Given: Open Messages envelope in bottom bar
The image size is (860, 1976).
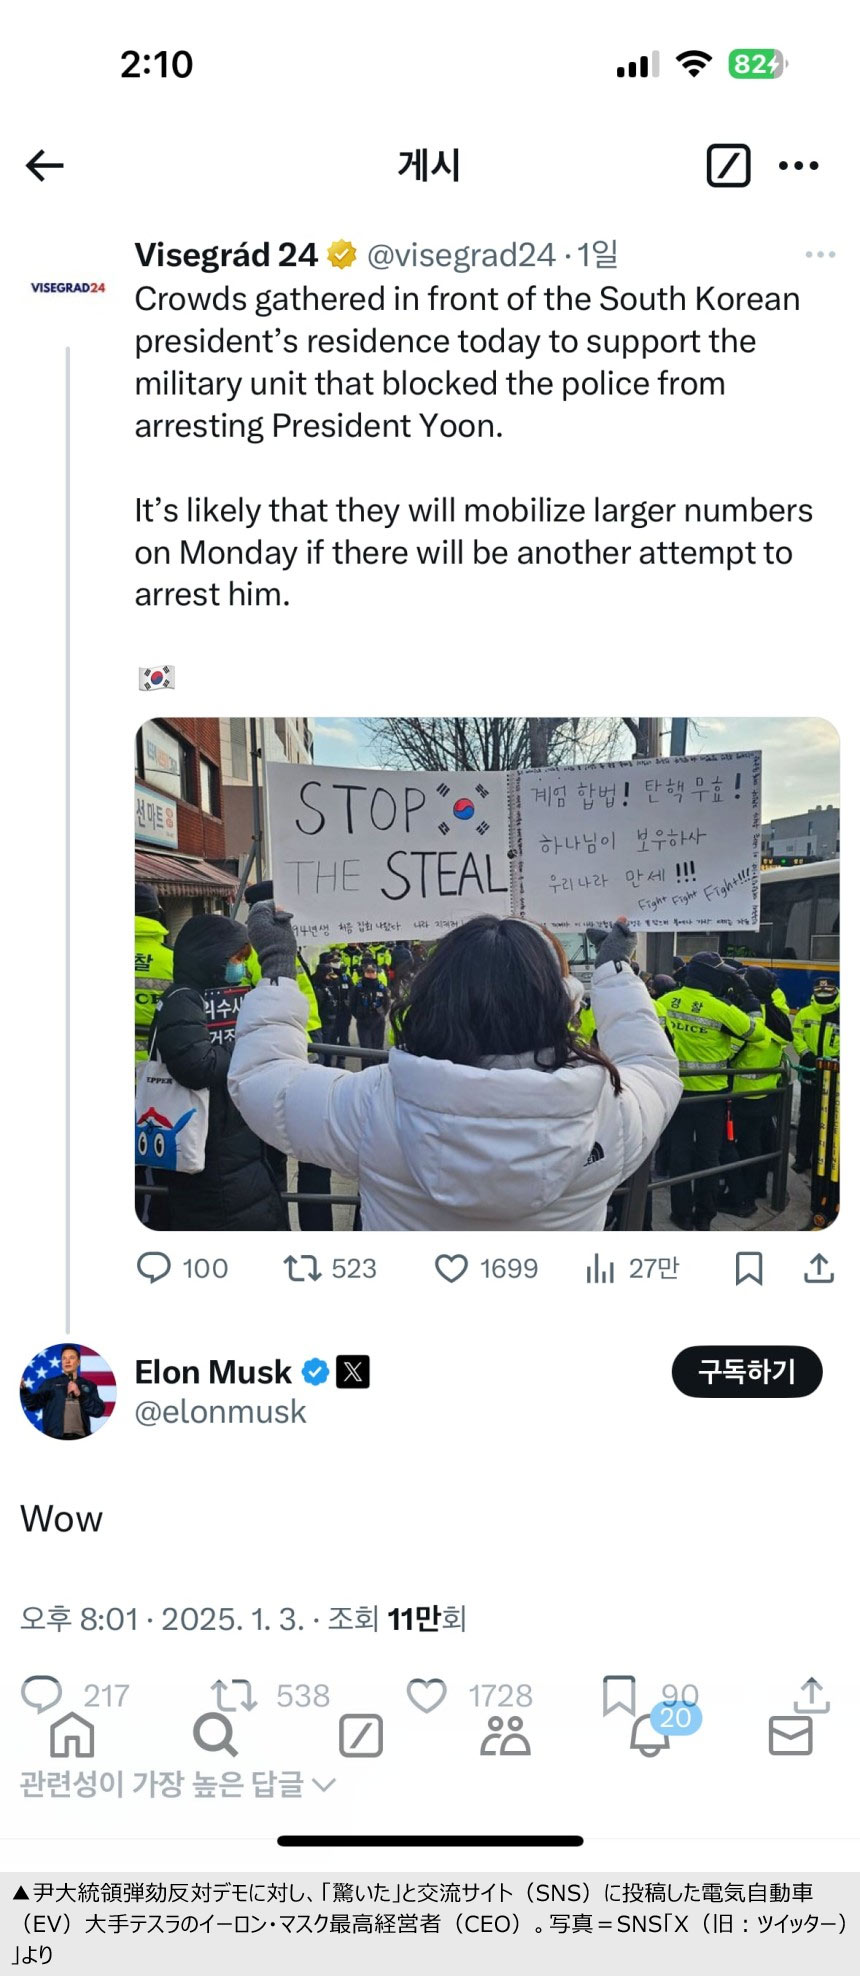Looking at the screenshot, I should pyautogui.click(x=790, y=1737).
